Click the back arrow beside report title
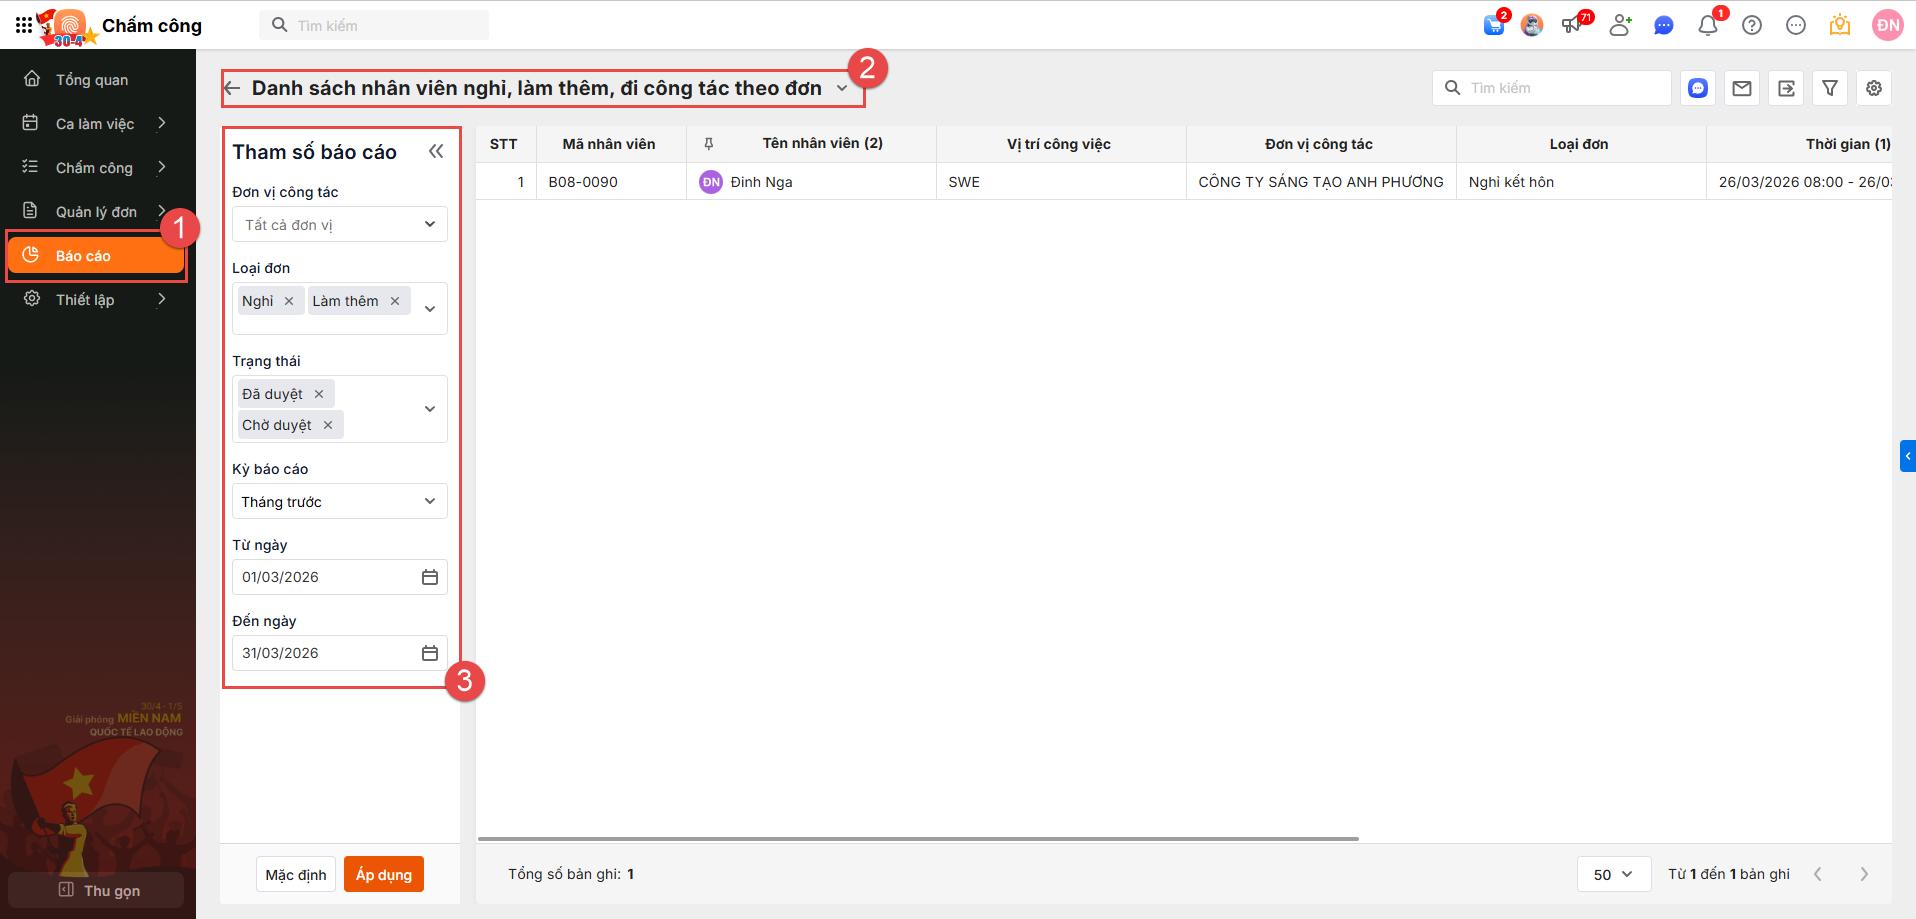 232,88
